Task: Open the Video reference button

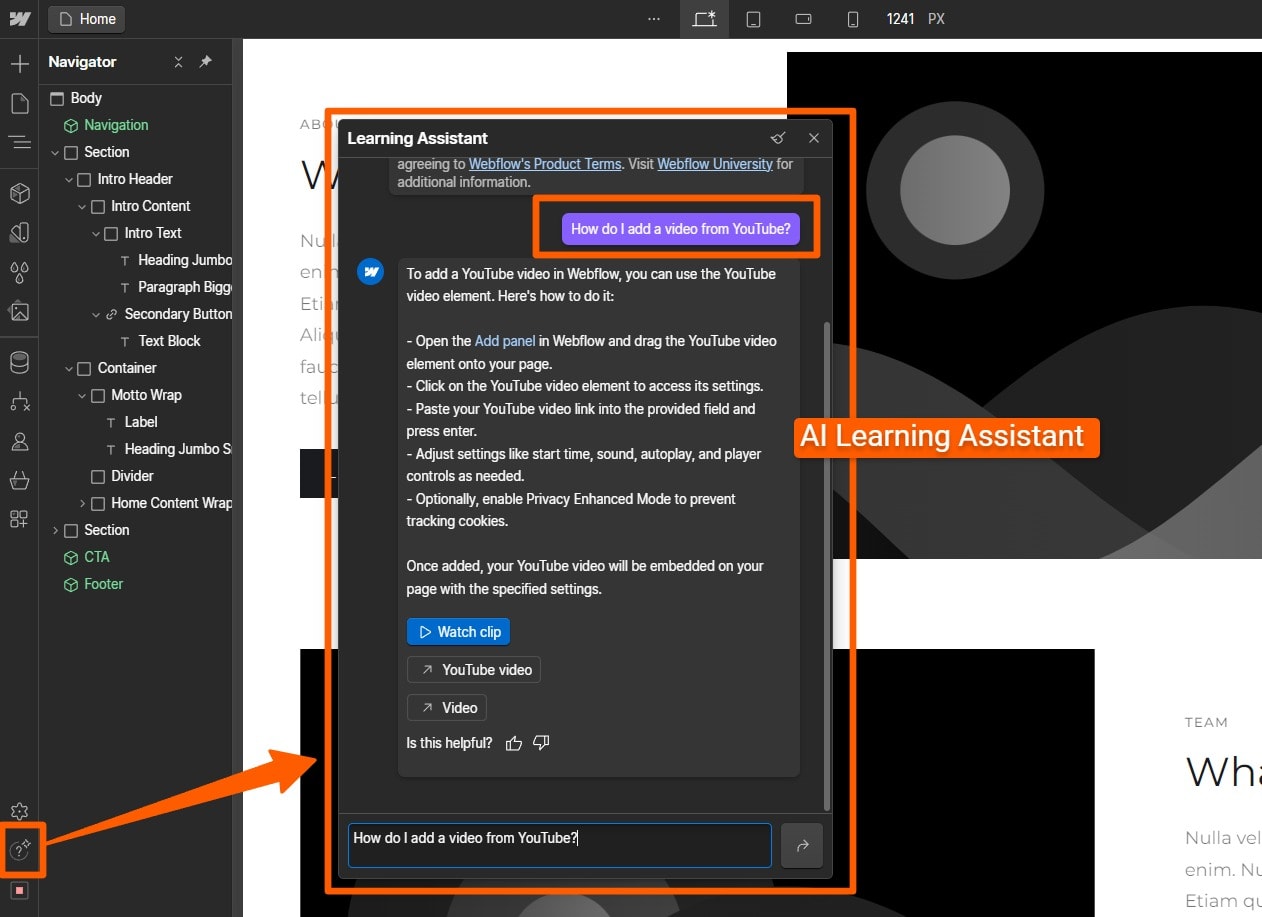Action: tap(447, 708)
